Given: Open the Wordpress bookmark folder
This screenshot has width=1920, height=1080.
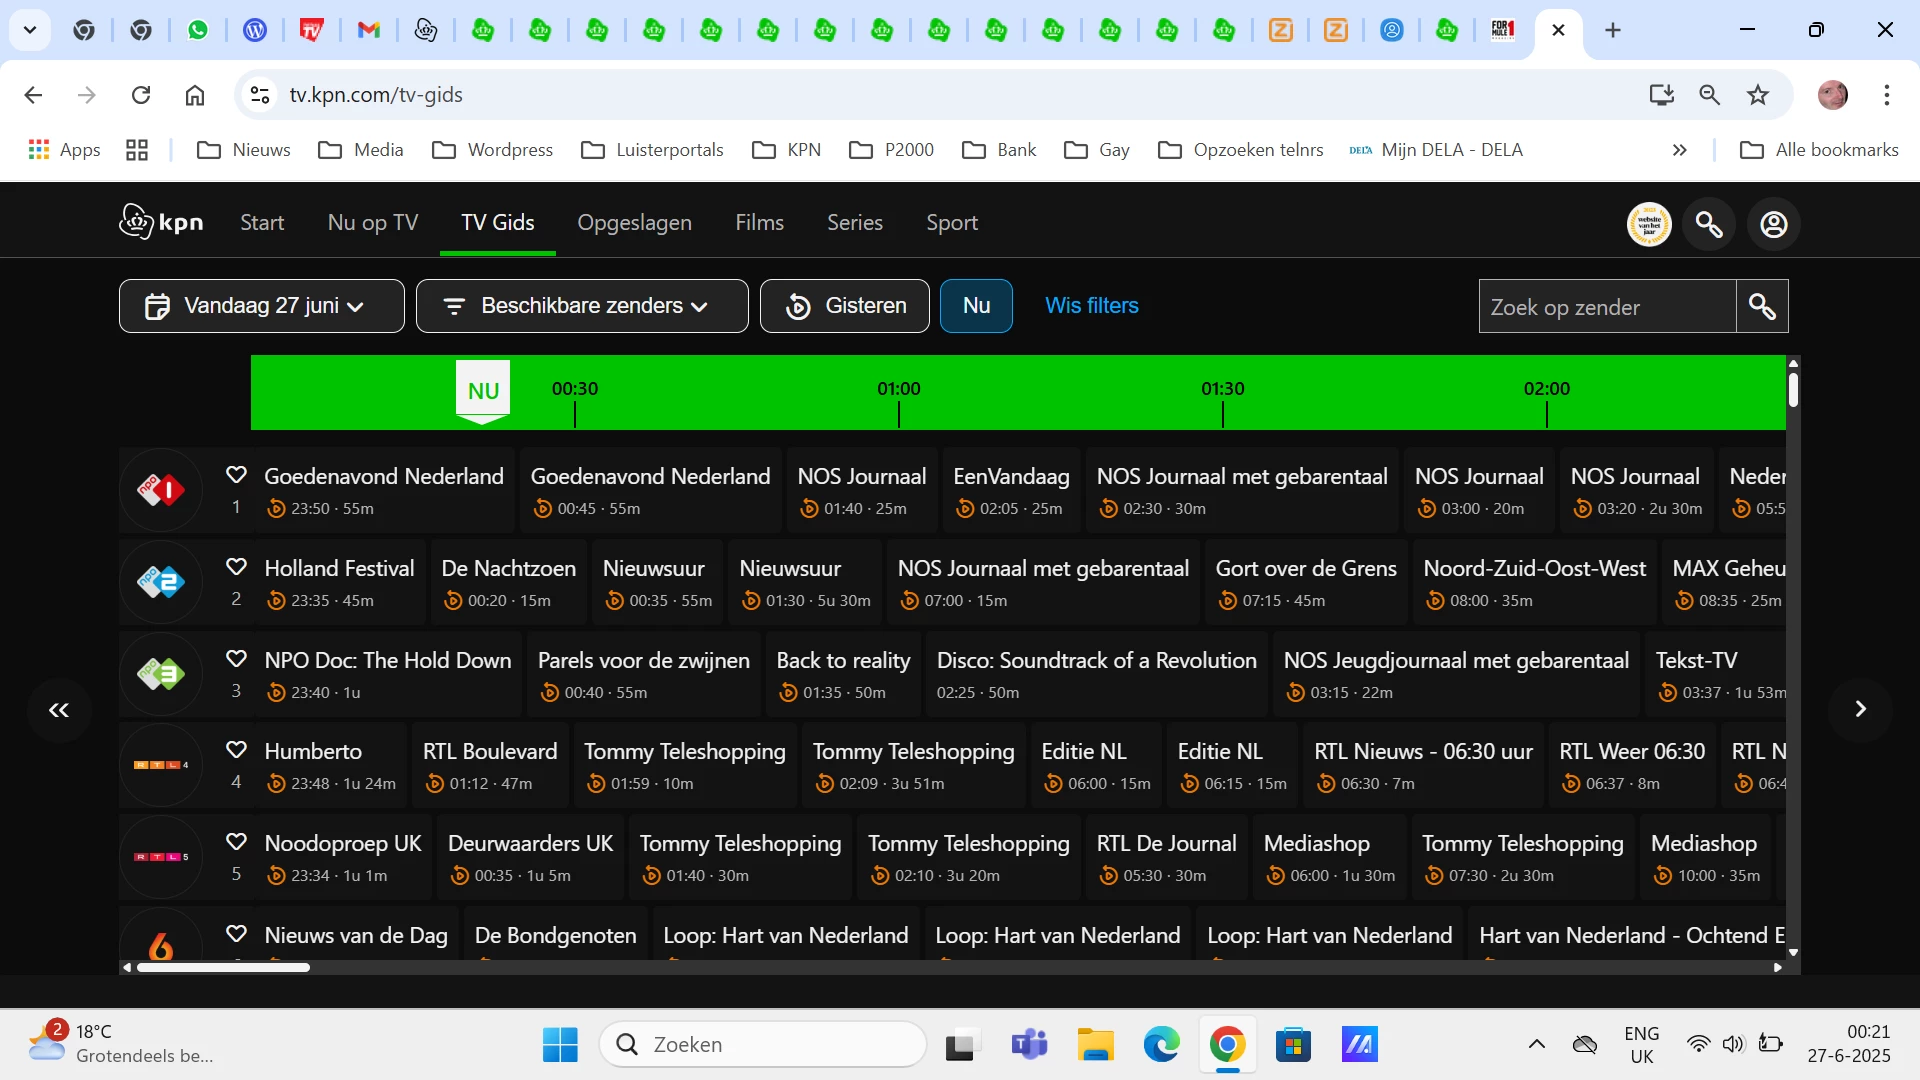Looking at the screenshot, I should [492, 150].
